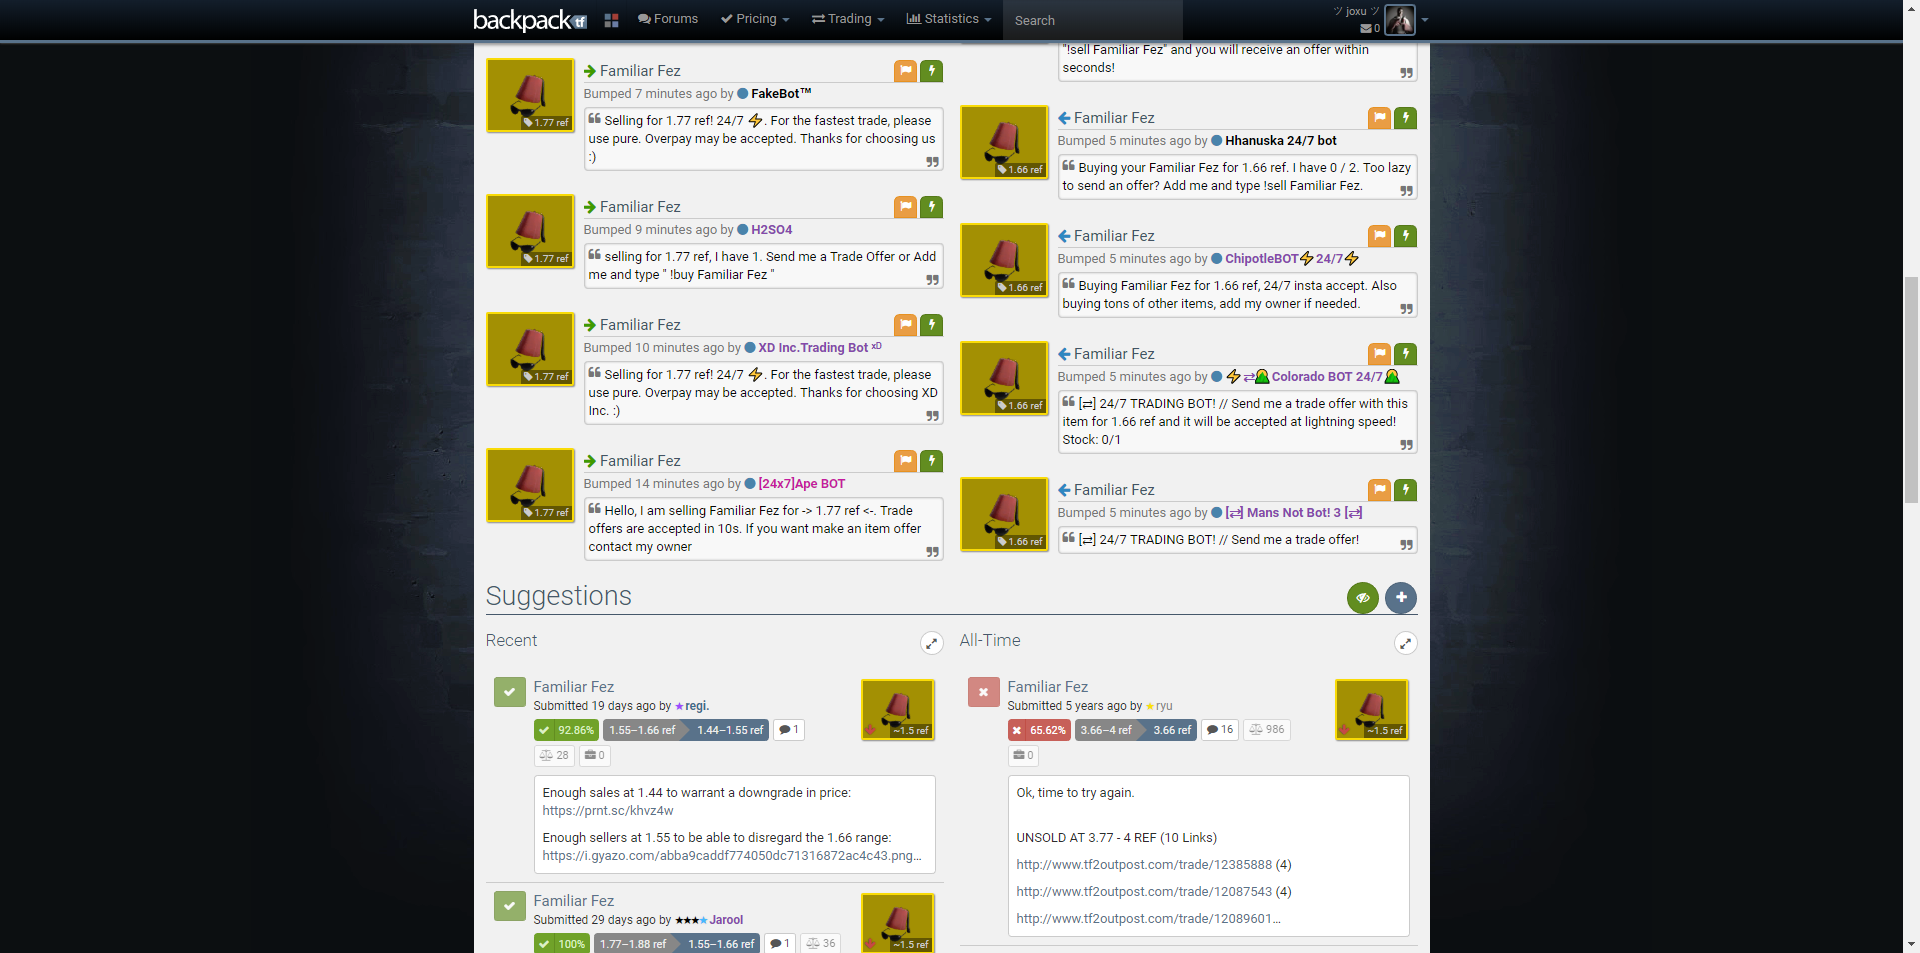Viewport: 1920px width, 953px height.
Task: Open tf2outpost trade 12385888 link
Action: 1144,865
